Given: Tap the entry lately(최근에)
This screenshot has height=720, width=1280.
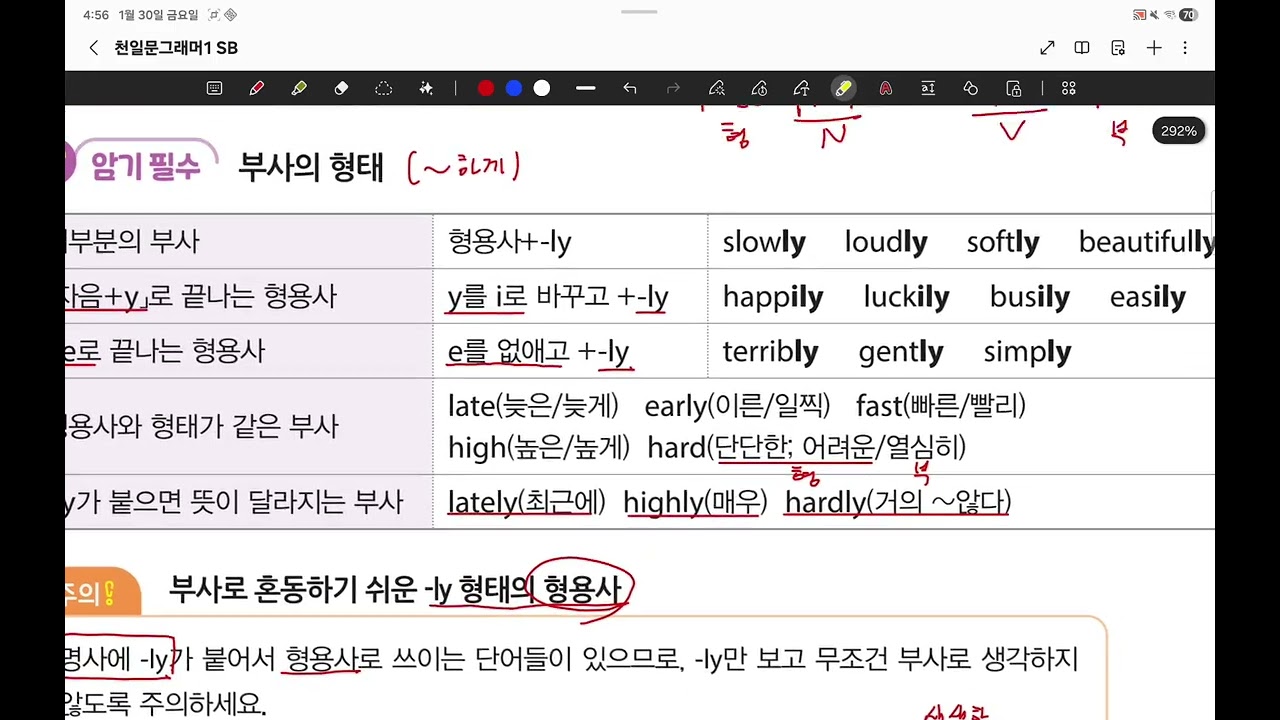Looking at the screenshot, I should click(527, 502).
